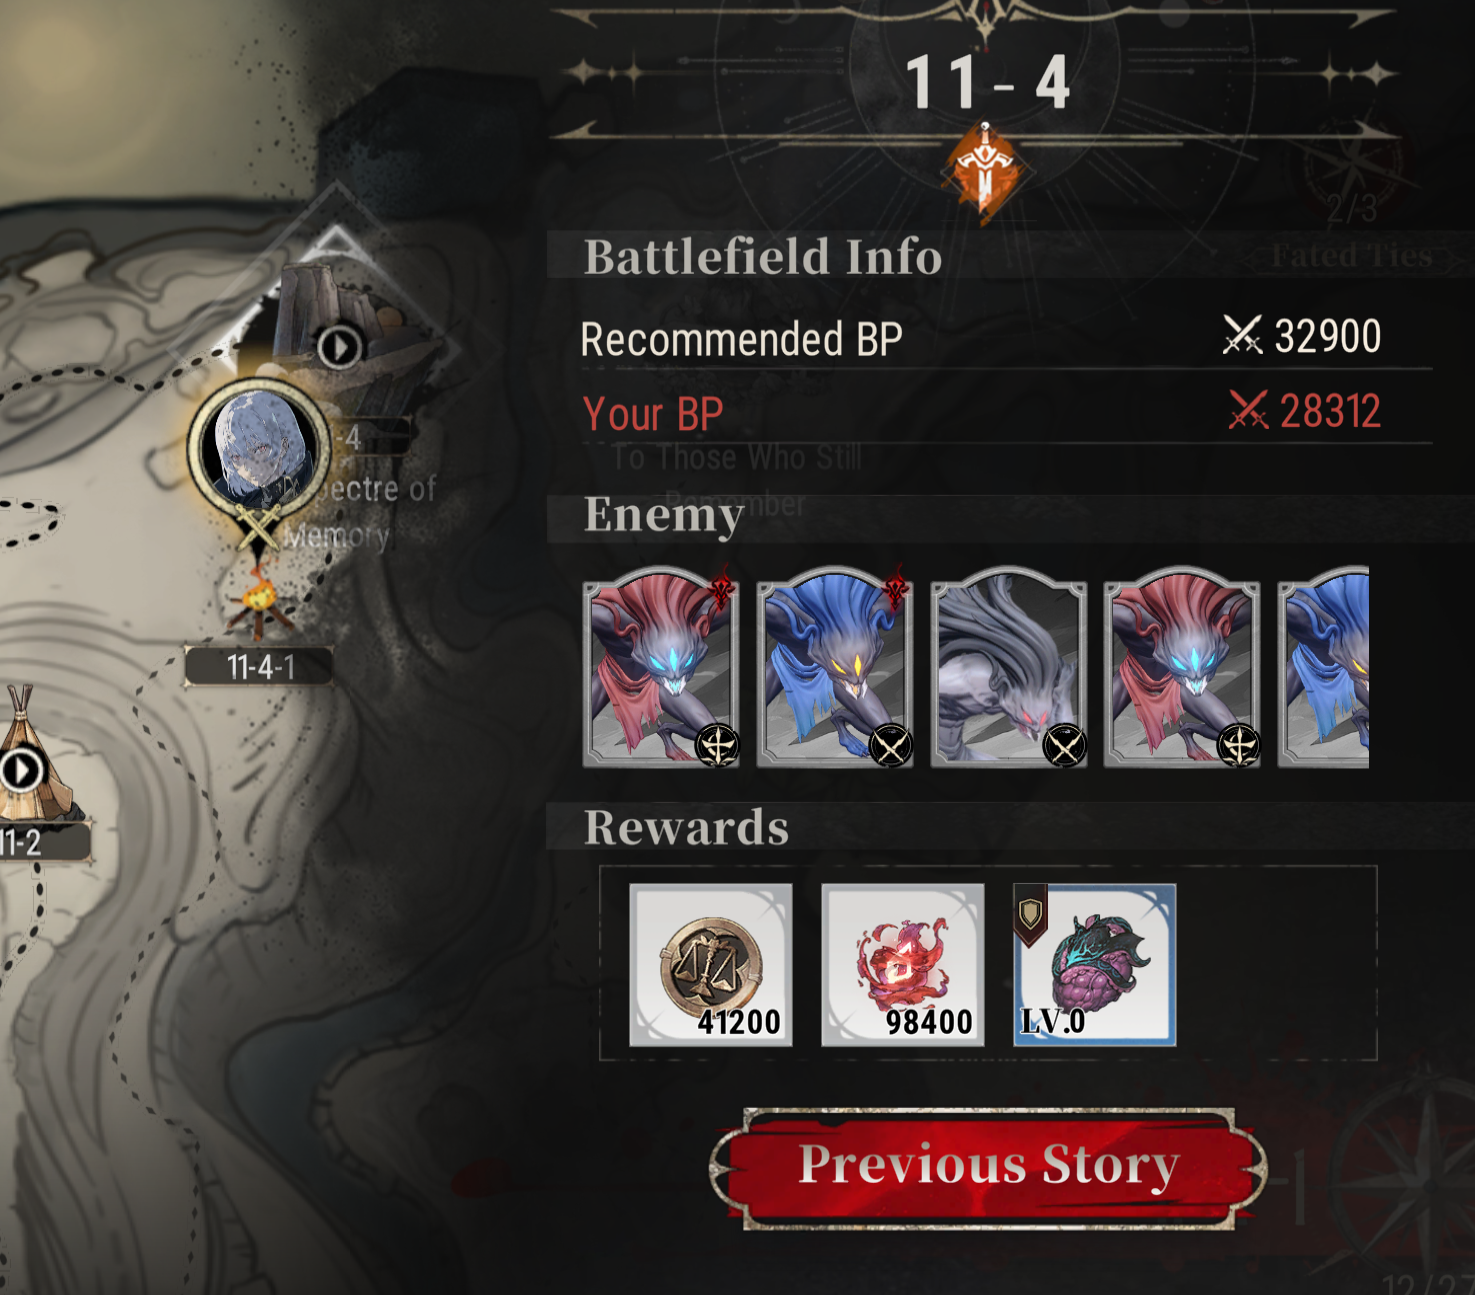Select the gray wolf-like enemy portrait

tap(1009, 667)
